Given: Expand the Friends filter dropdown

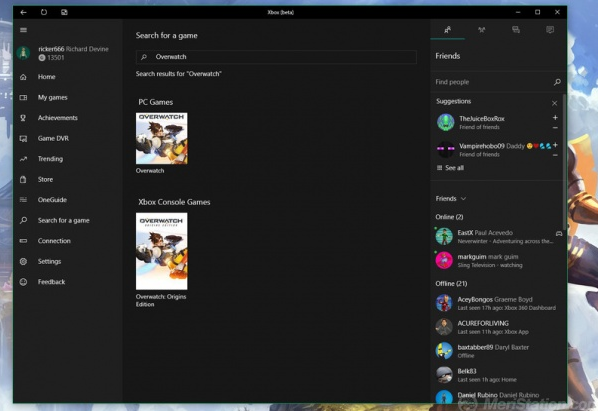Looking at the screenshot, I should [451, 199].
